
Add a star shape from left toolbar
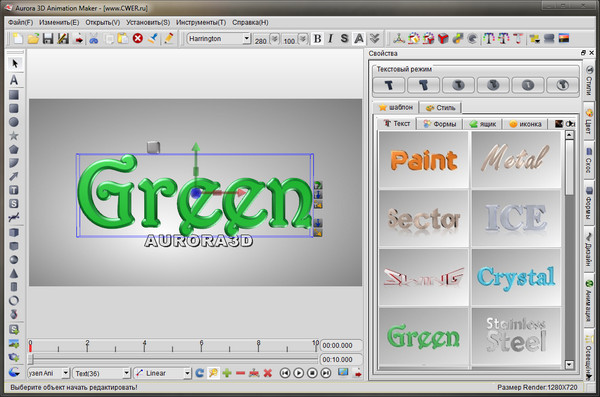pos(14,136)
